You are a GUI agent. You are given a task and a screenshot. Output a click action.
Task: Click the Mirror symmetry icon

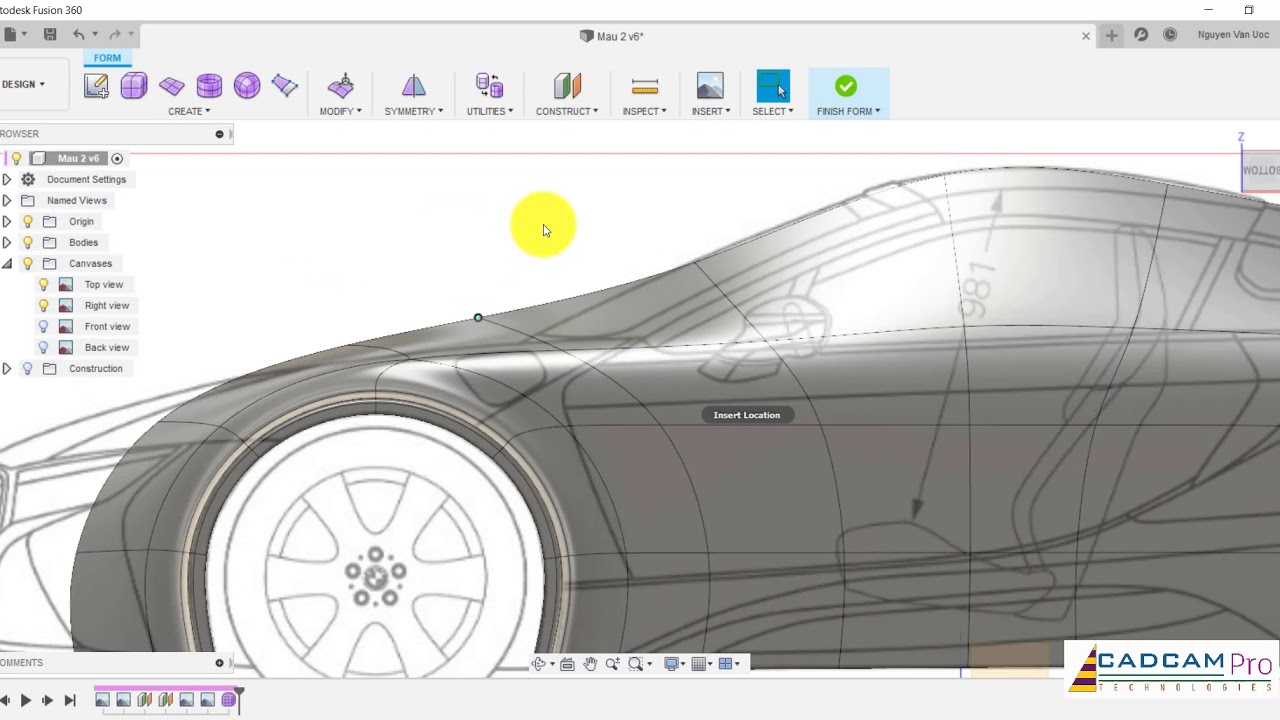tap(413, 85)
